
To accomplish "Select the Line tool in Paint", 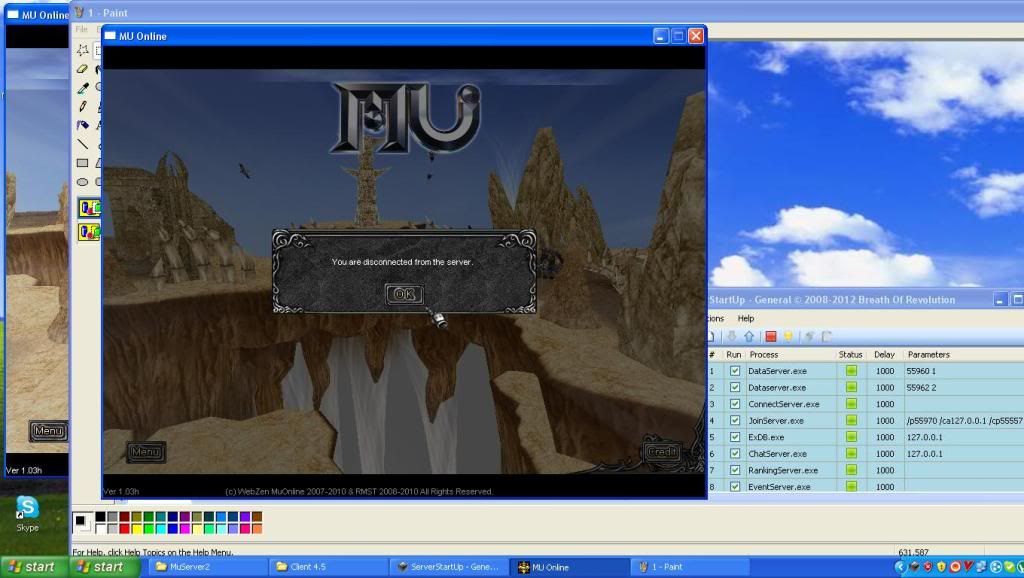I will (x=83, y=144).
